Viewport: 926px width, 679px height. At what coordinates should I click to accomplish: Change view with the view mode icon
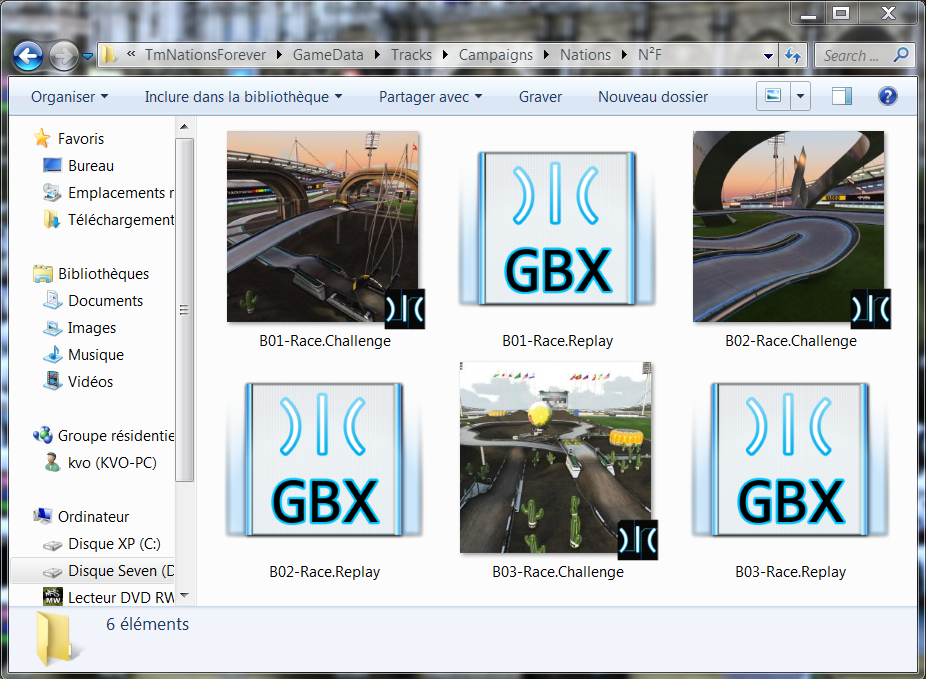pyautogui.click(x=773, y=96)
